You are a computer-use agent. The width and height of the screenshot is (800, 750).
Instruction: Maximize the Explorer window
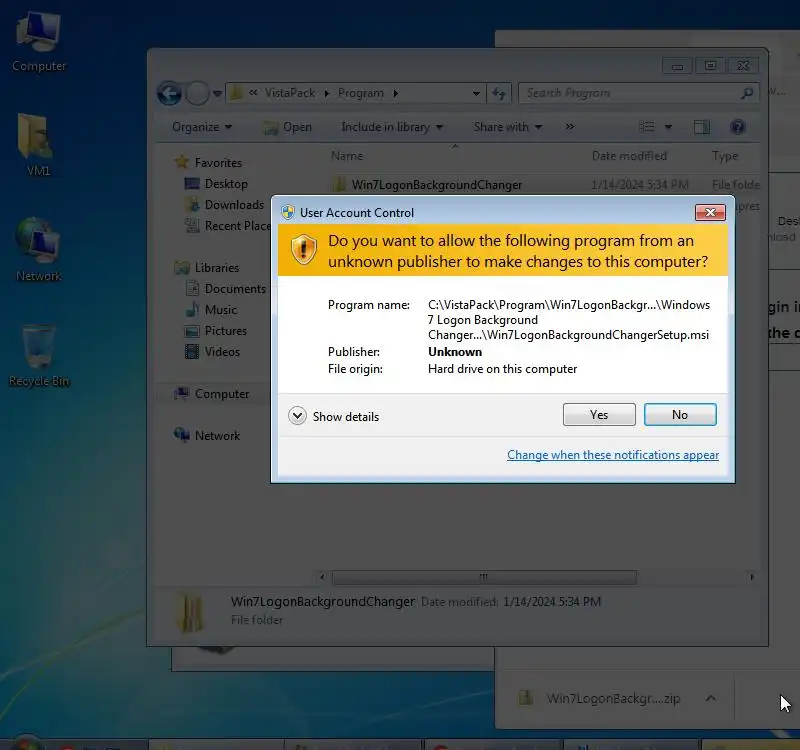click(710, 66)
